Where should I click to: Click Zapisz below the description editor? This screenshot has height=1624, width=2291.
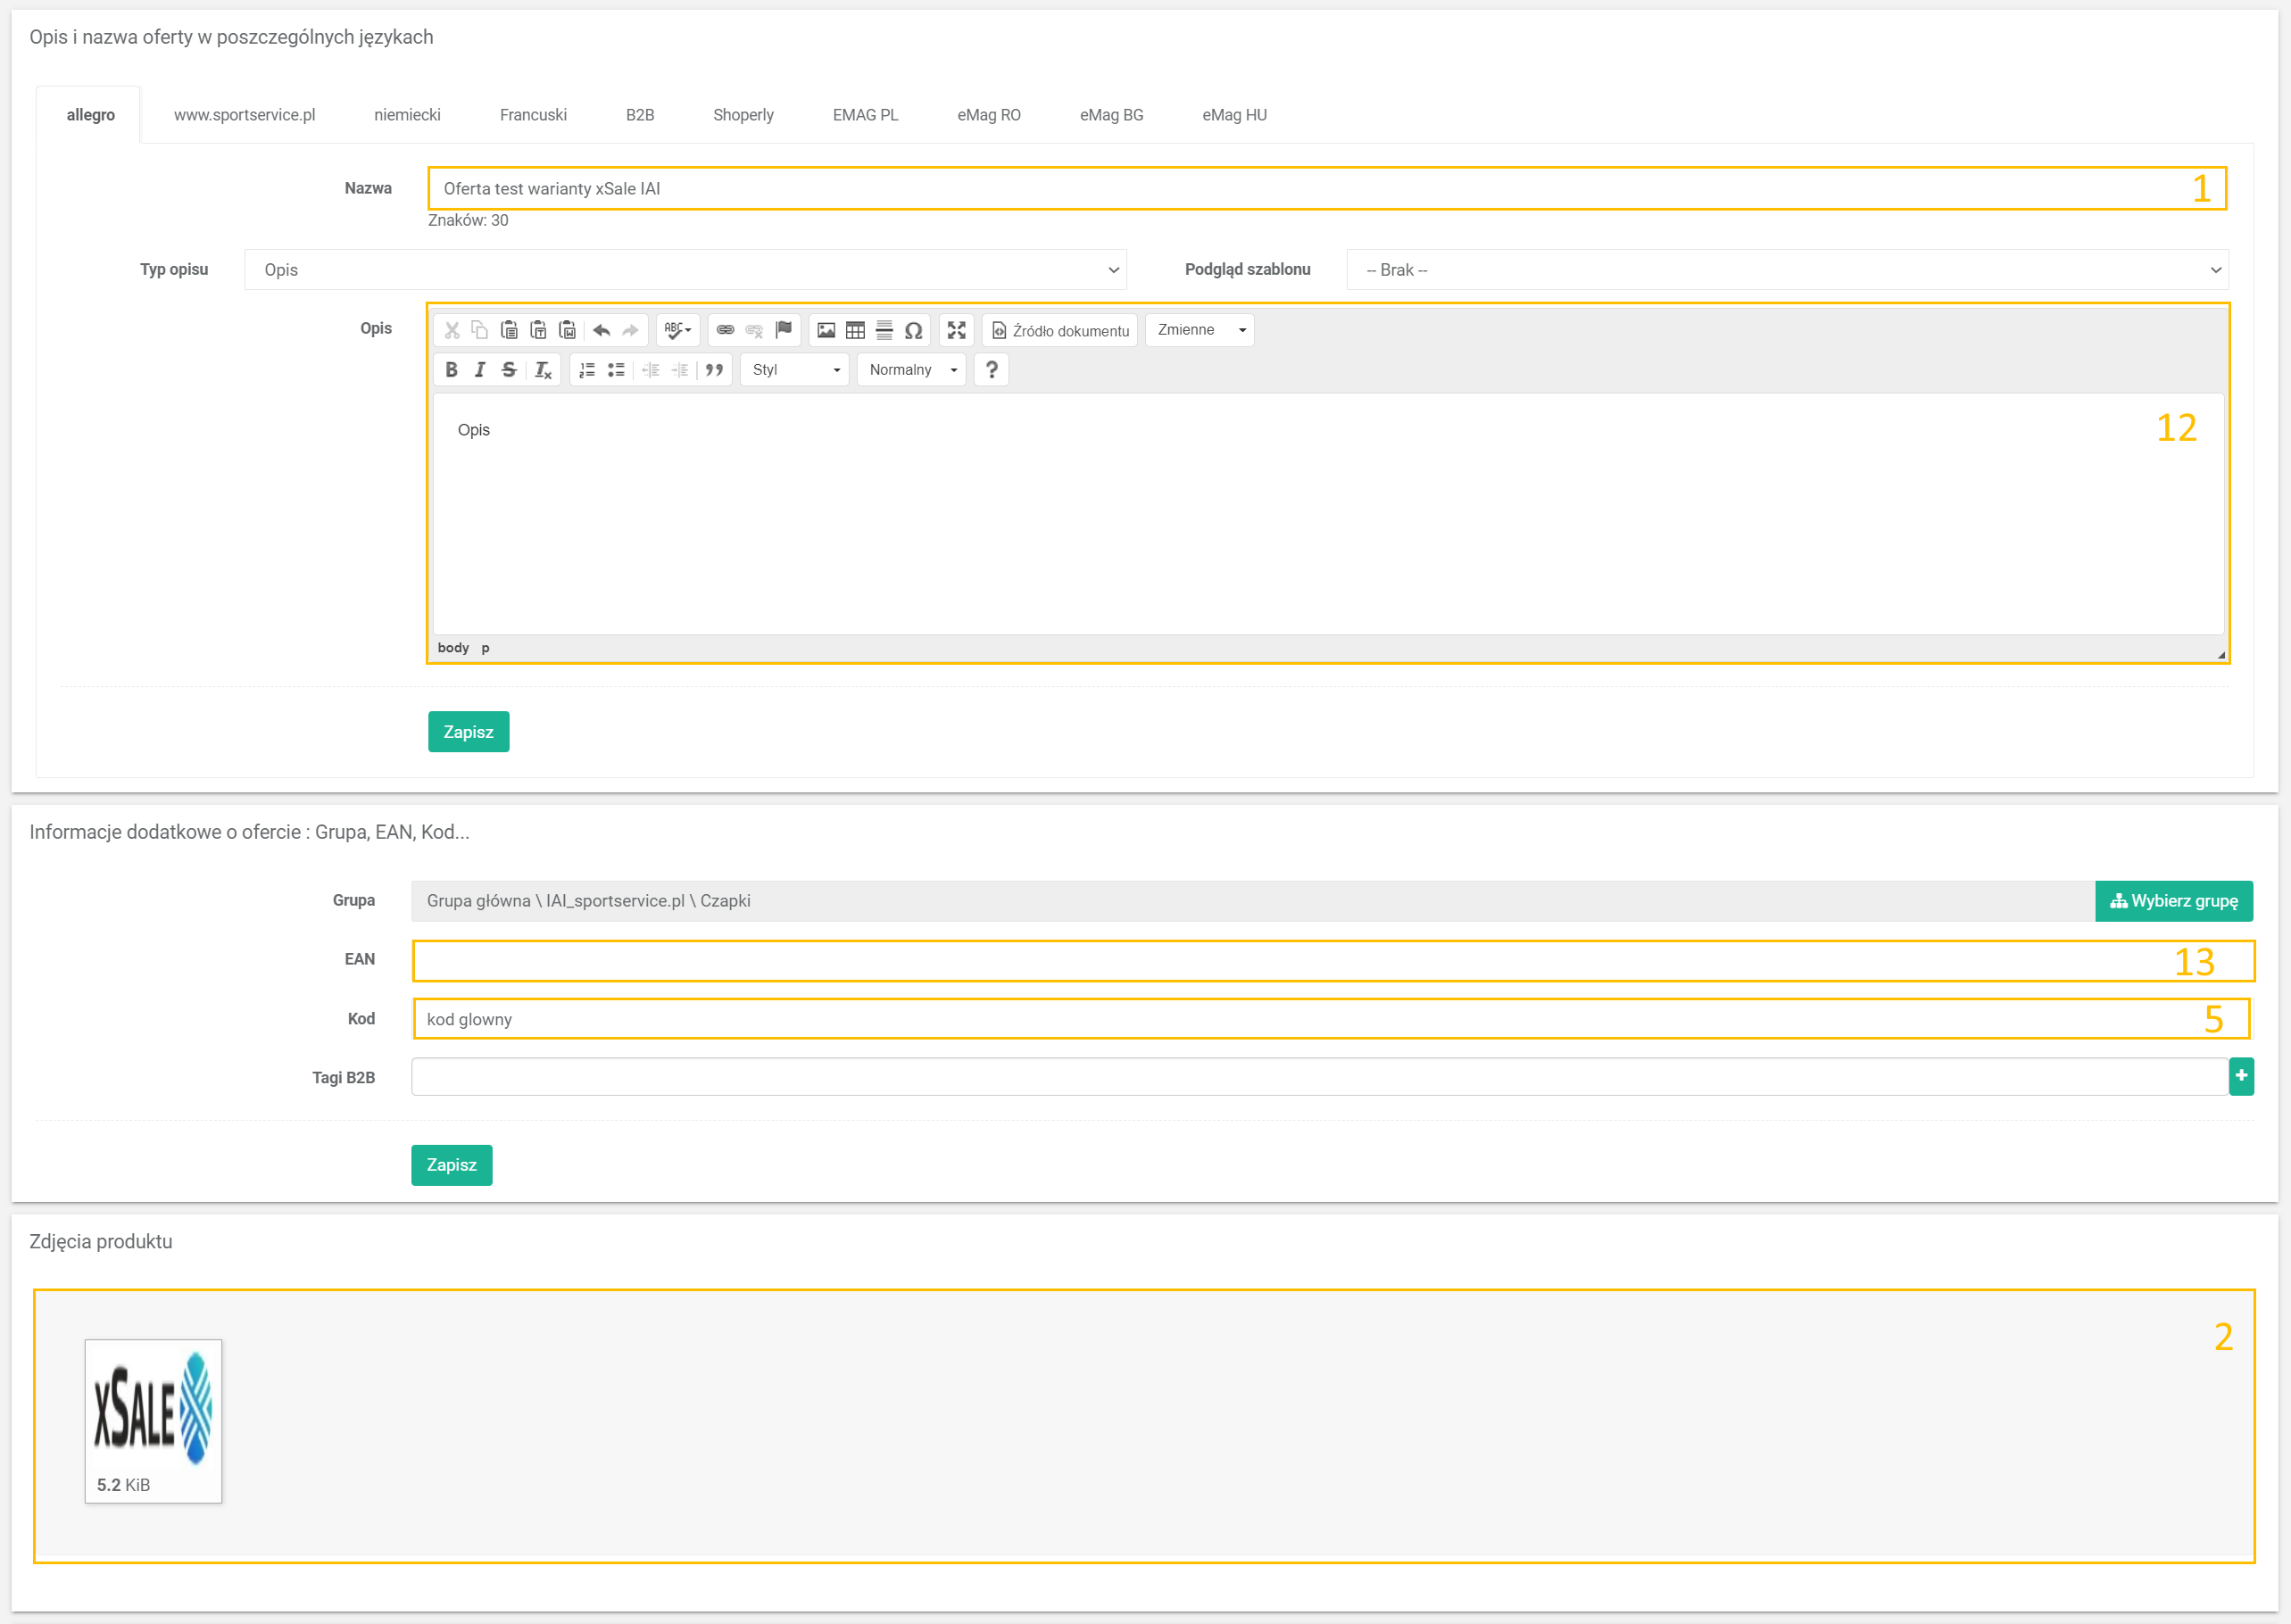[x=468, y=732]
